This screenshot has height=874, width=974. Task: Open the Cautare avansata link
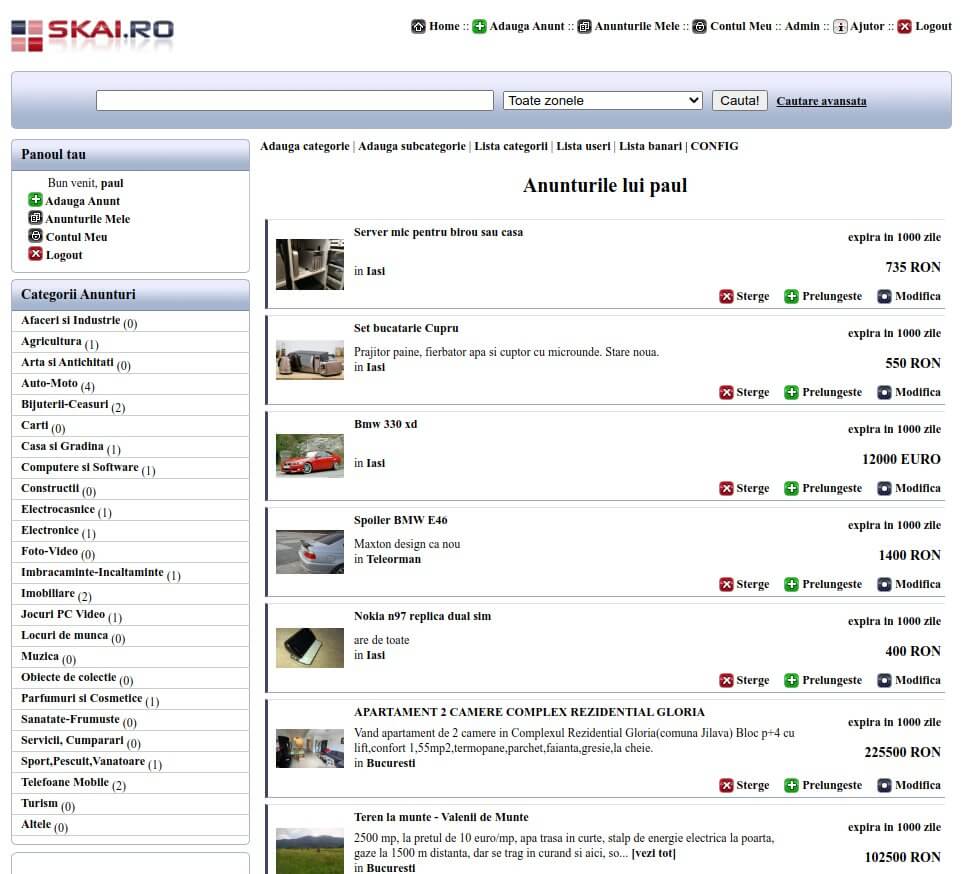point(821,101)
